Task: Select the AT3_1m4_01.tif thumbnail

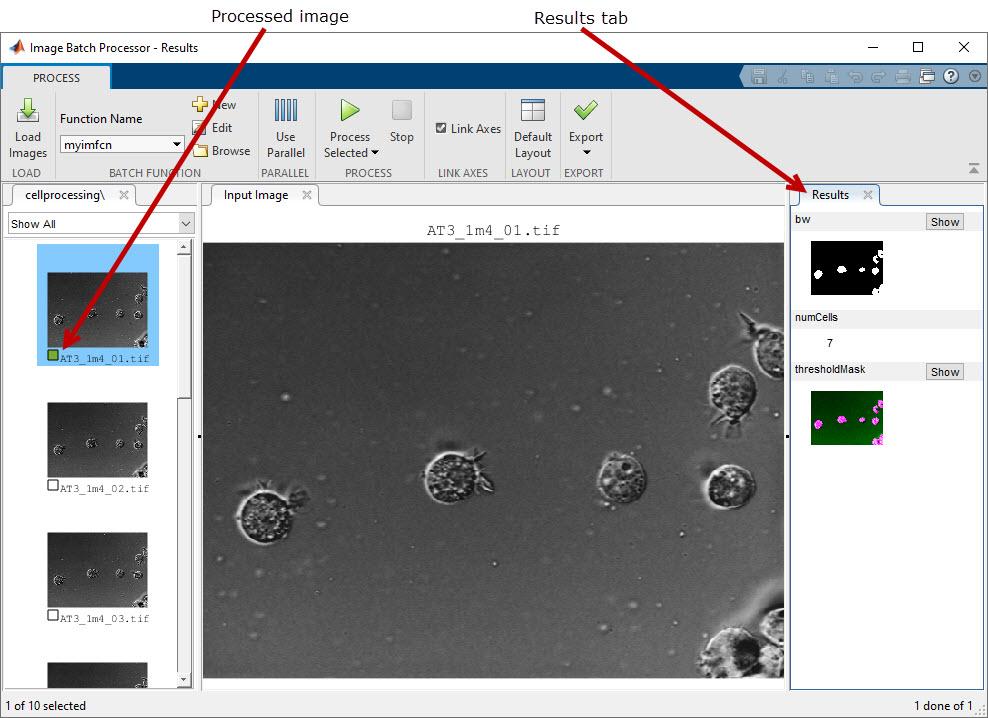Action: click(x=98, y=310)
